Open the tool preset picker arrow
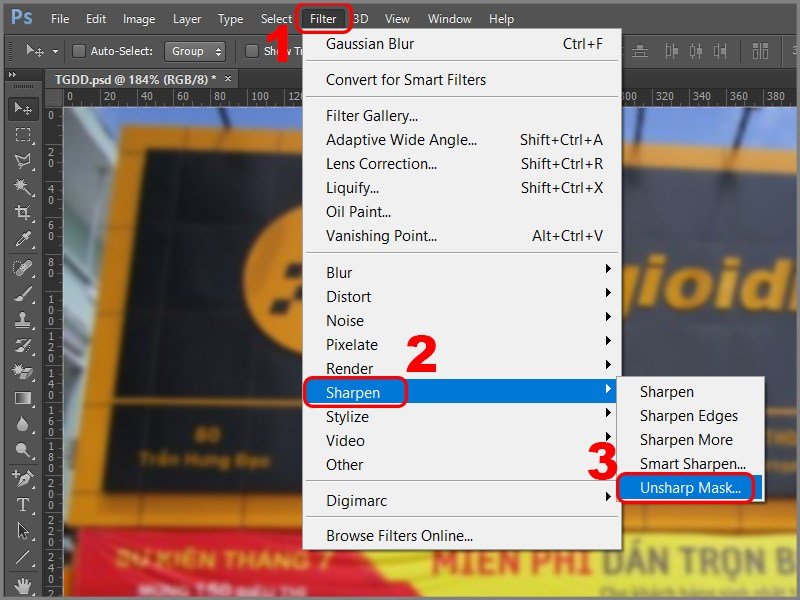The height and width of the screenshot is (600, 800). (x=55, y=52)
